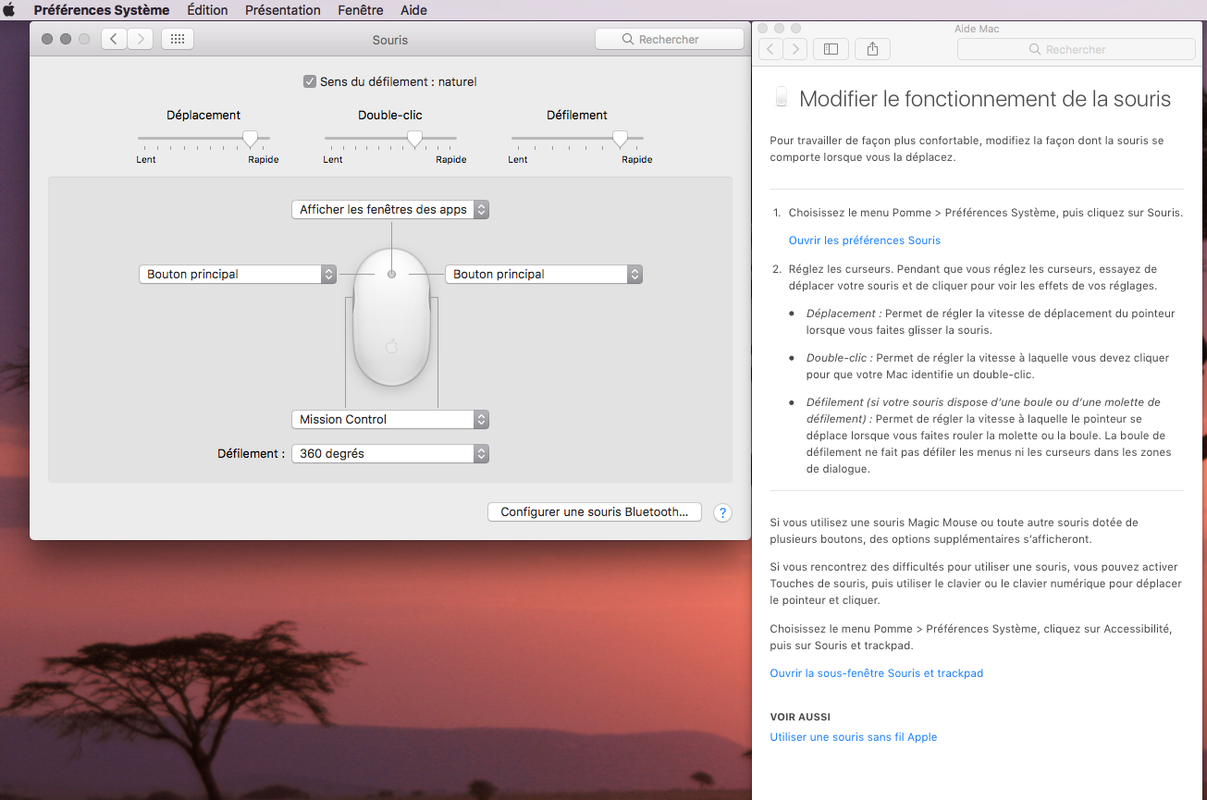Open the right Bouton principal dropdown
1207x800 pixels.
pos(543,274)
